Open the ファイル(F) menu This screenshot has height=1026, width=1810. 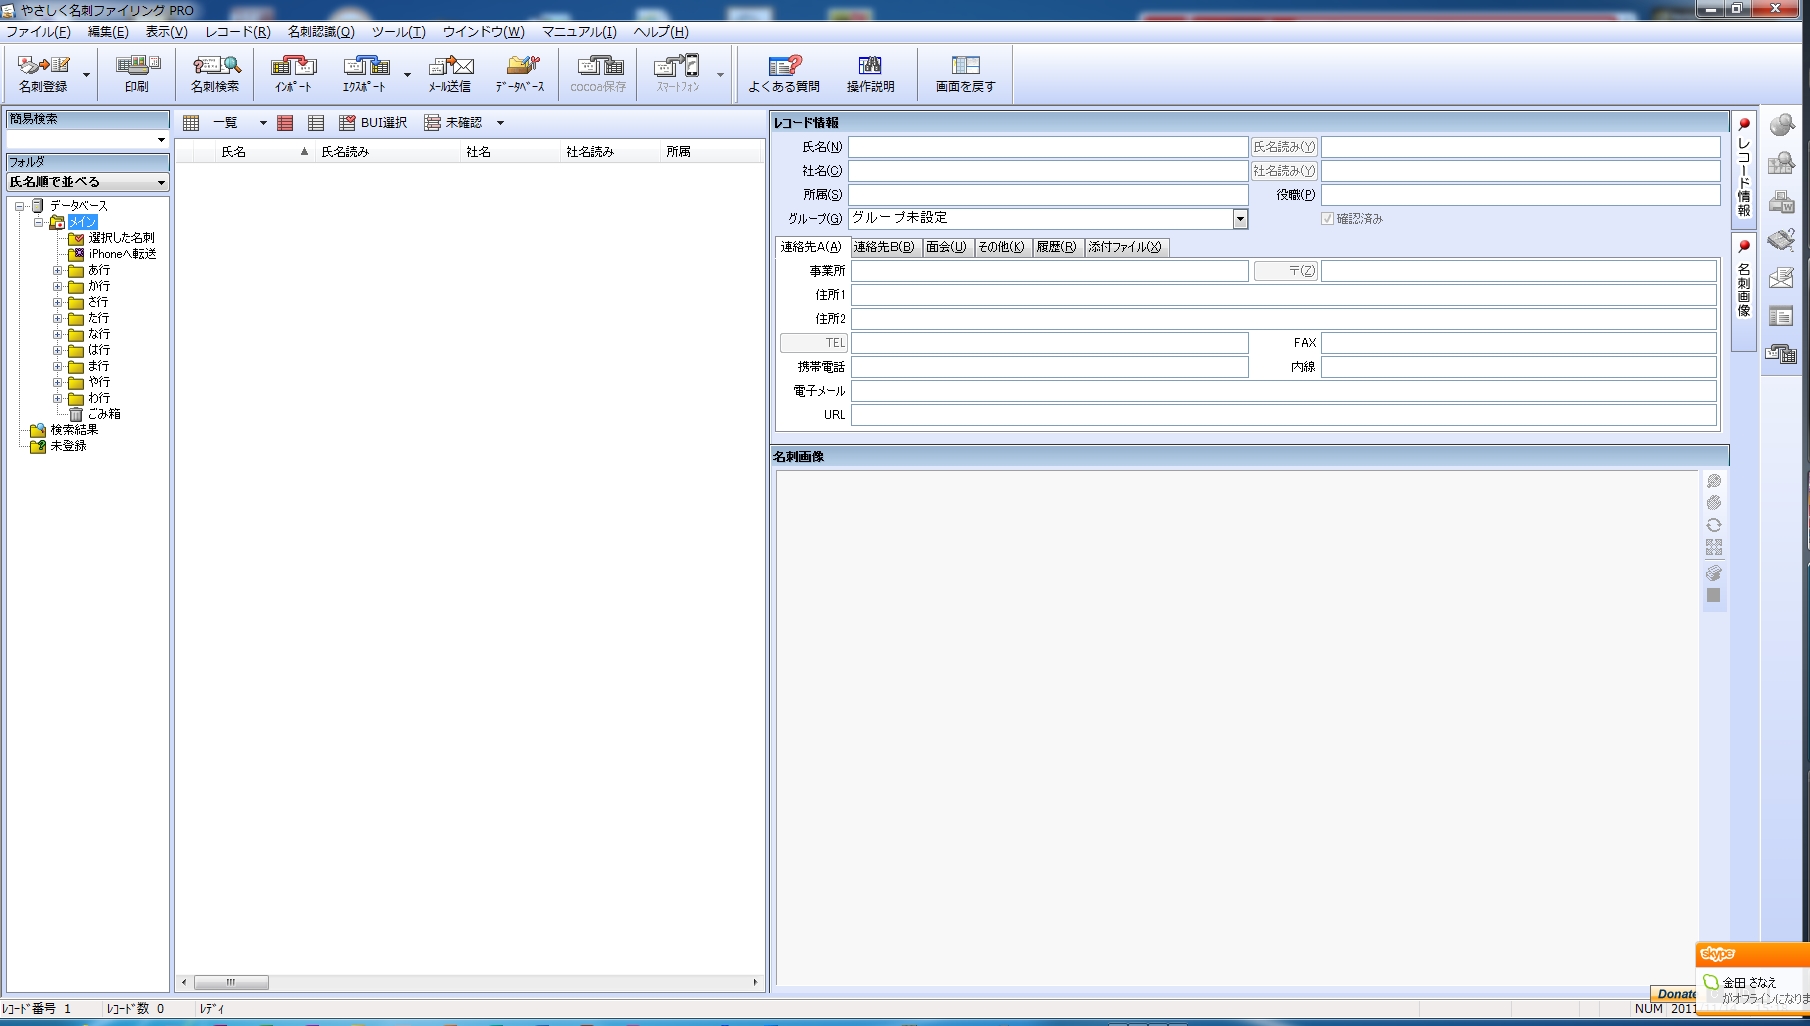(38, 32)
